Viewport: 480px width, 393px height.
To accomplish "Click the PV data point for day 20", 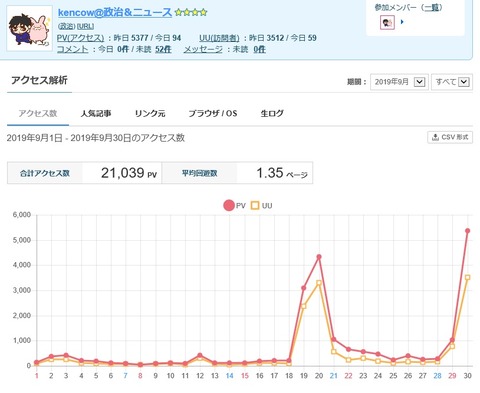I will coord(319,257).
